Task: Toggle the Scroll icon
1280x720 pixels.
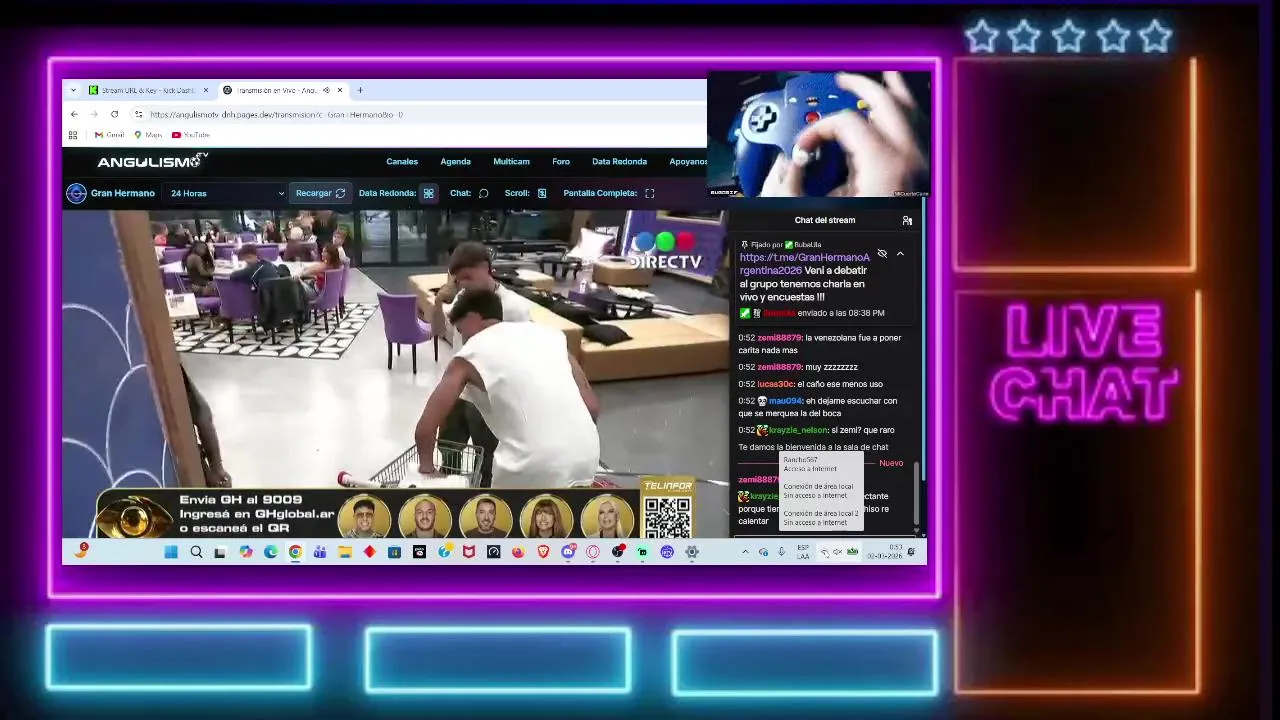Action: pyautogui.click(x=542, y=193)
